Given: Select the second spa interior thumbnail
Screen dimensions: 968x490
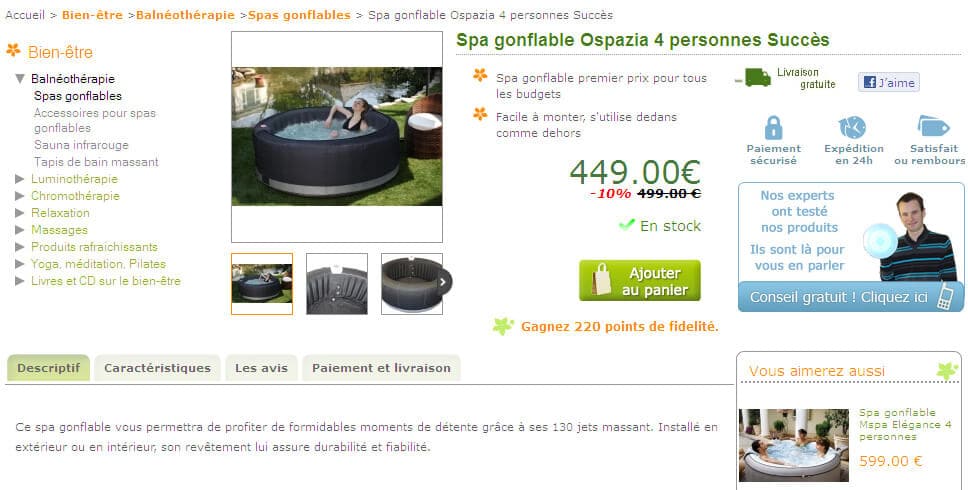Looking at the screenshot, I should coord(337,283).
